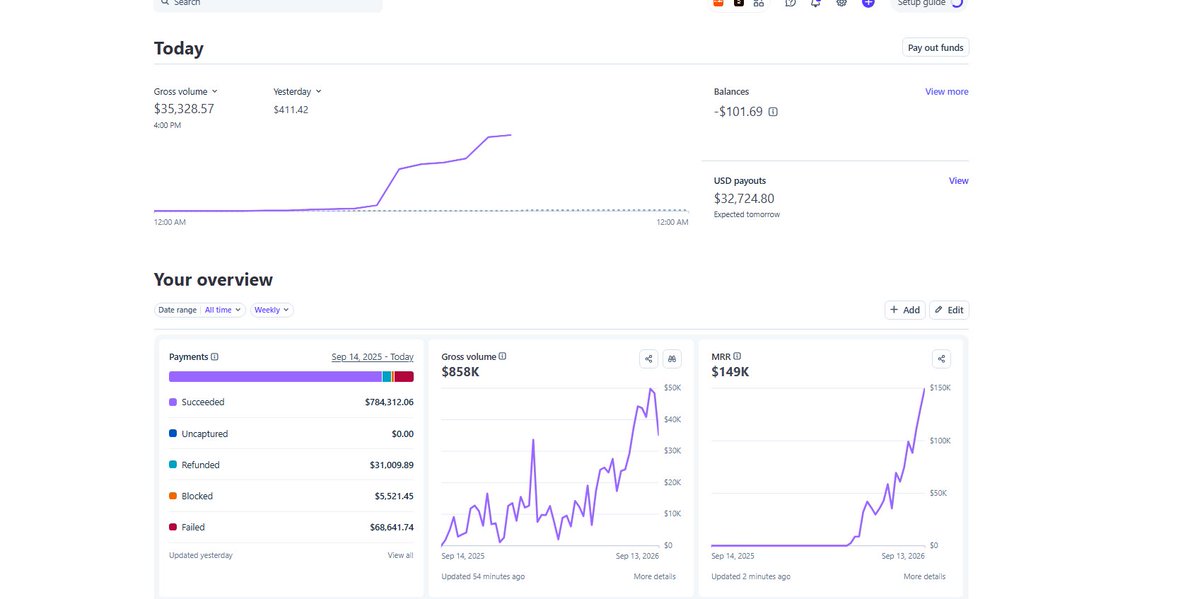Open the help question-mark icon in the top bar

point(790,3)
